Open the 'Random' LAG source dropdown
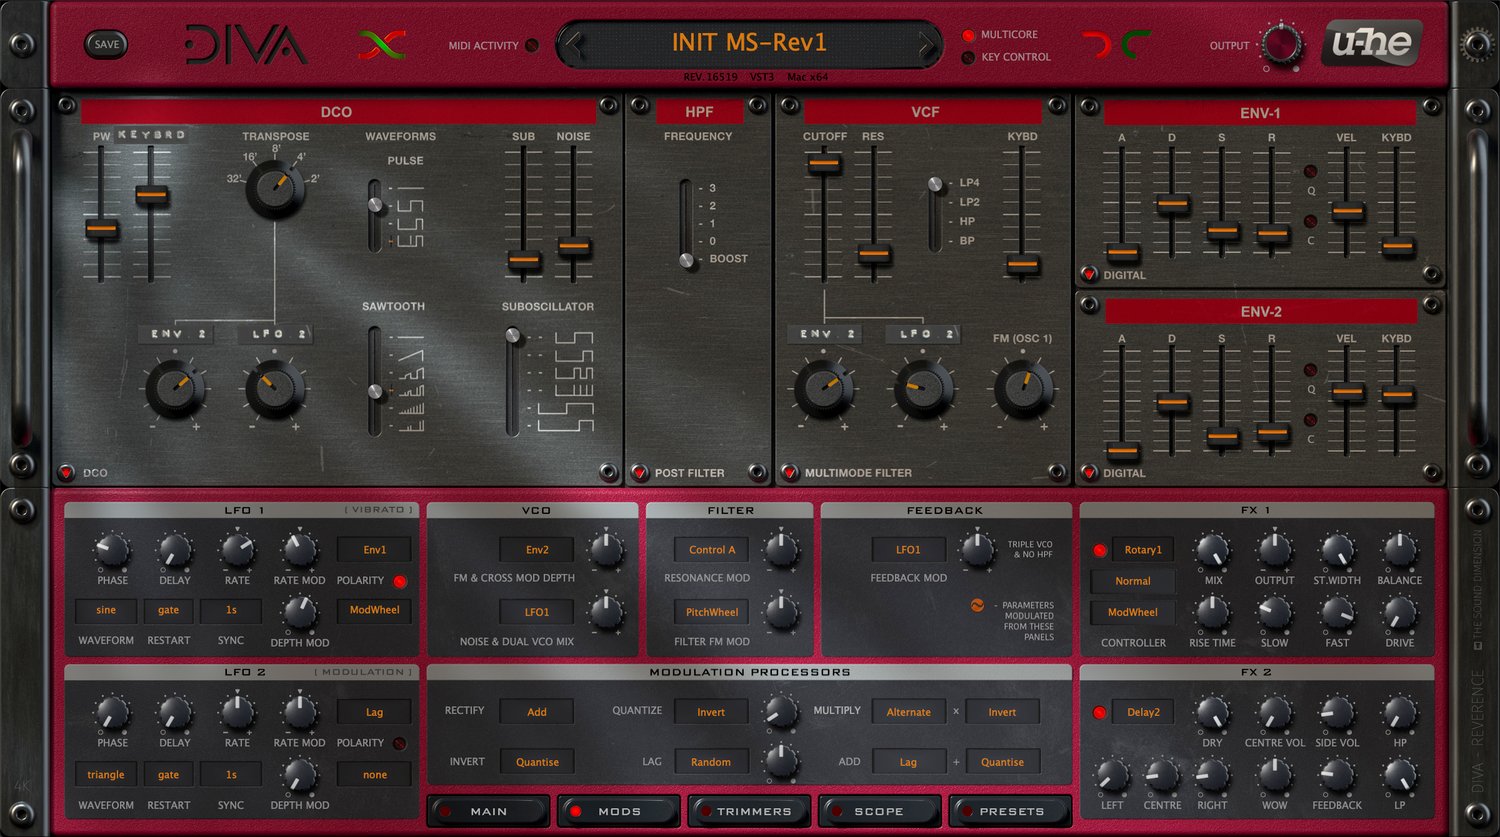 711,762
